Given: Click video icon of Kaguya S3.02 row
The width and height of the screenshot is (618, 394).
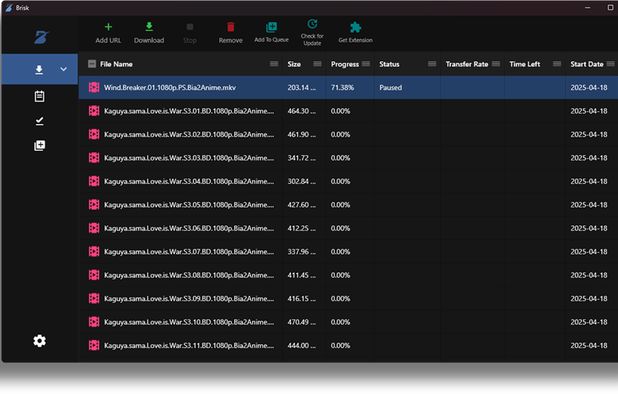Looking at the screenshot, I should [94, 134].
